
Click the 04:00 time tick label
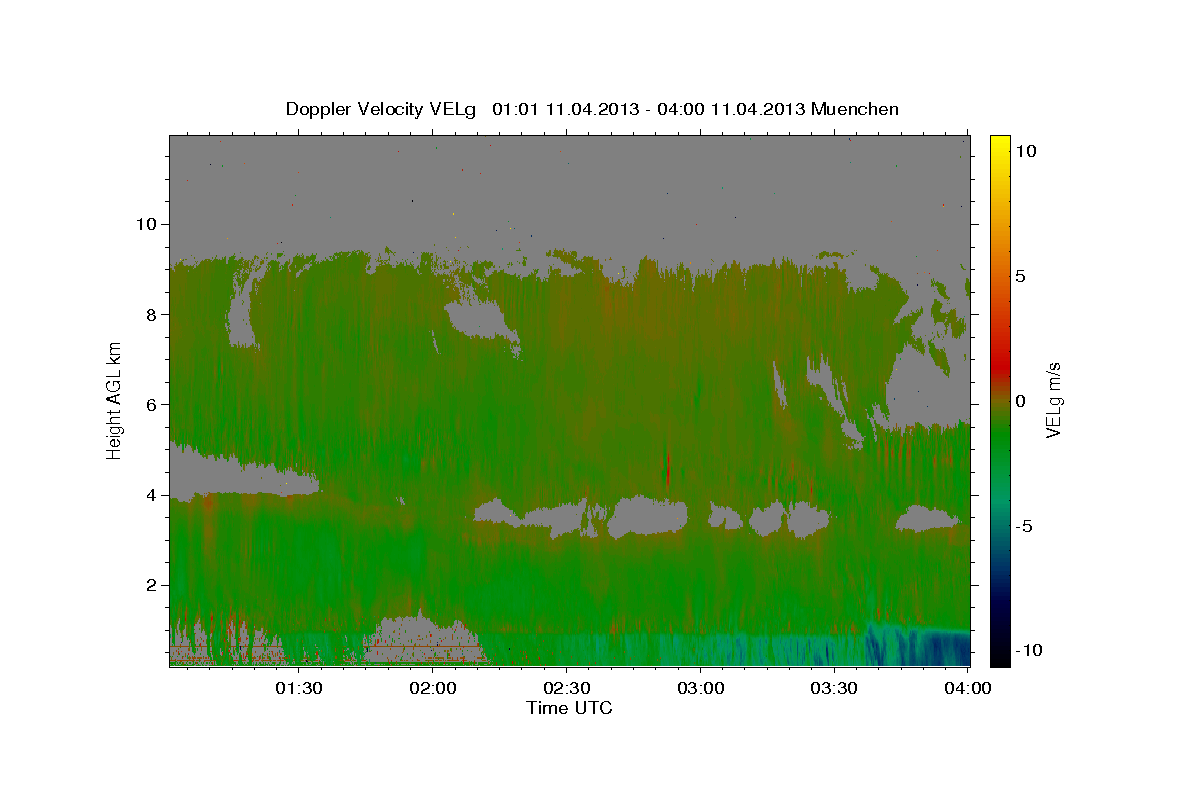pyautogui.click(x=968, y=688)
